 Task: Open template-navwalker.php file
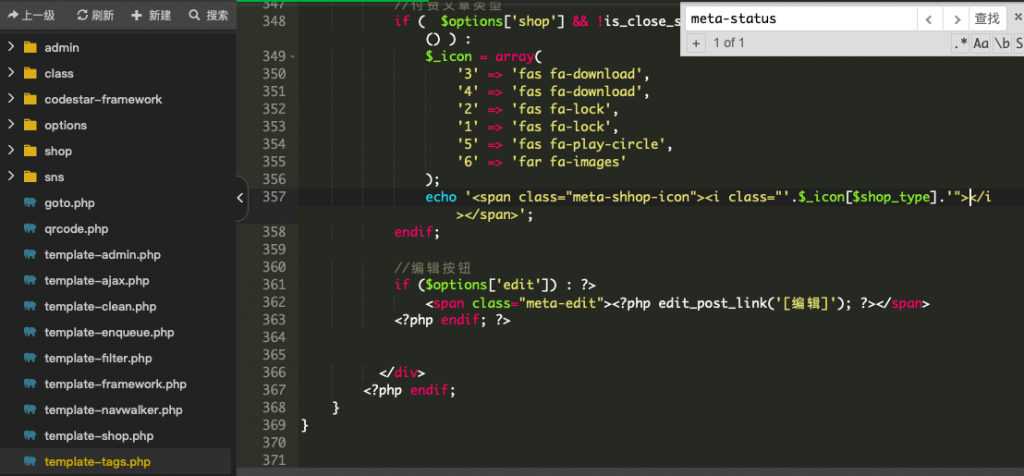click(116, 410)
